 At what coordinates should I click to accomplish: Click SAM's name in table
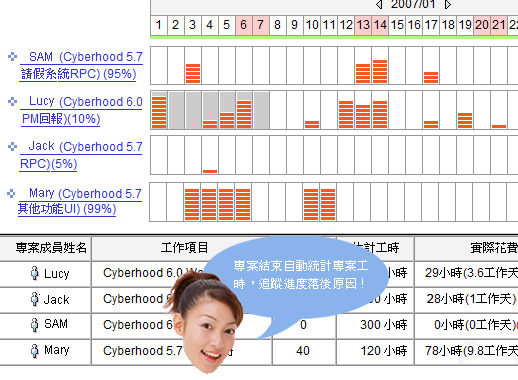tap(56, 324)
